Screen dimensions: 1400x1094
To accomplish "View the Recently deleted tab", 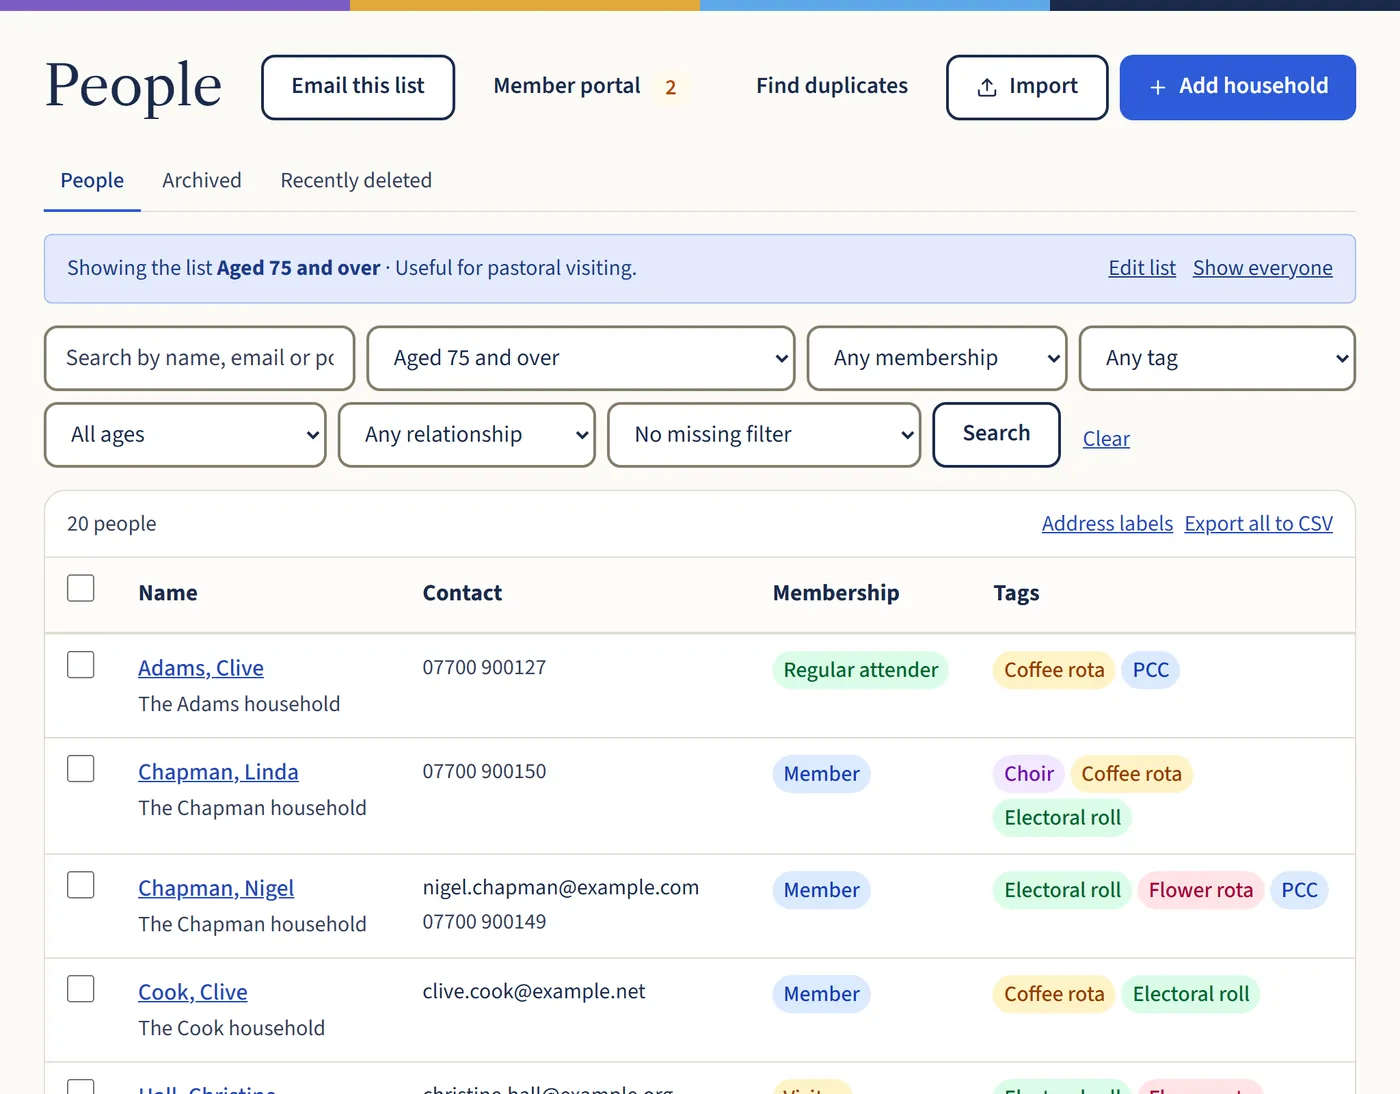I will click(356, 181).
